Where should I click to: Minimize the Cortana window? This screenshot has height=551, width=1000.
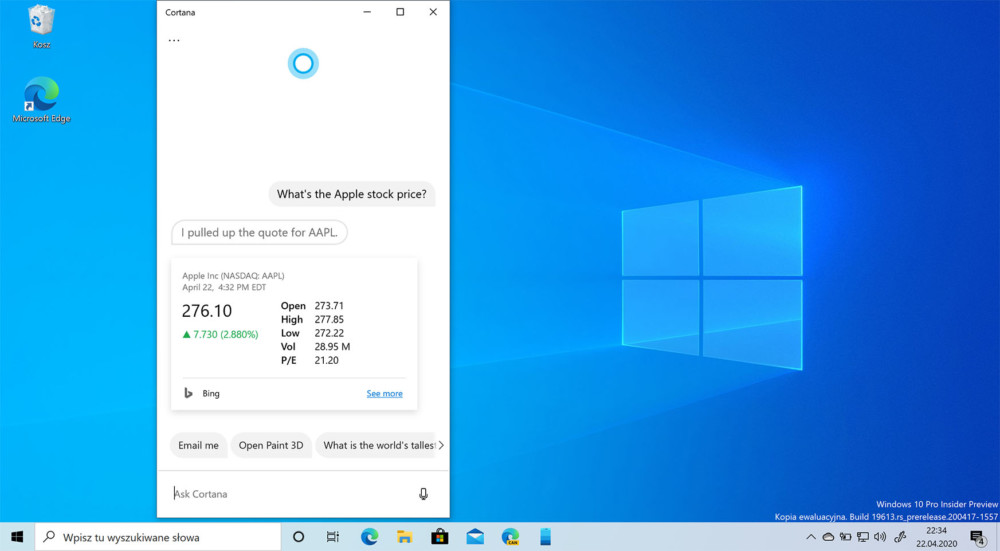pos(367,11)
